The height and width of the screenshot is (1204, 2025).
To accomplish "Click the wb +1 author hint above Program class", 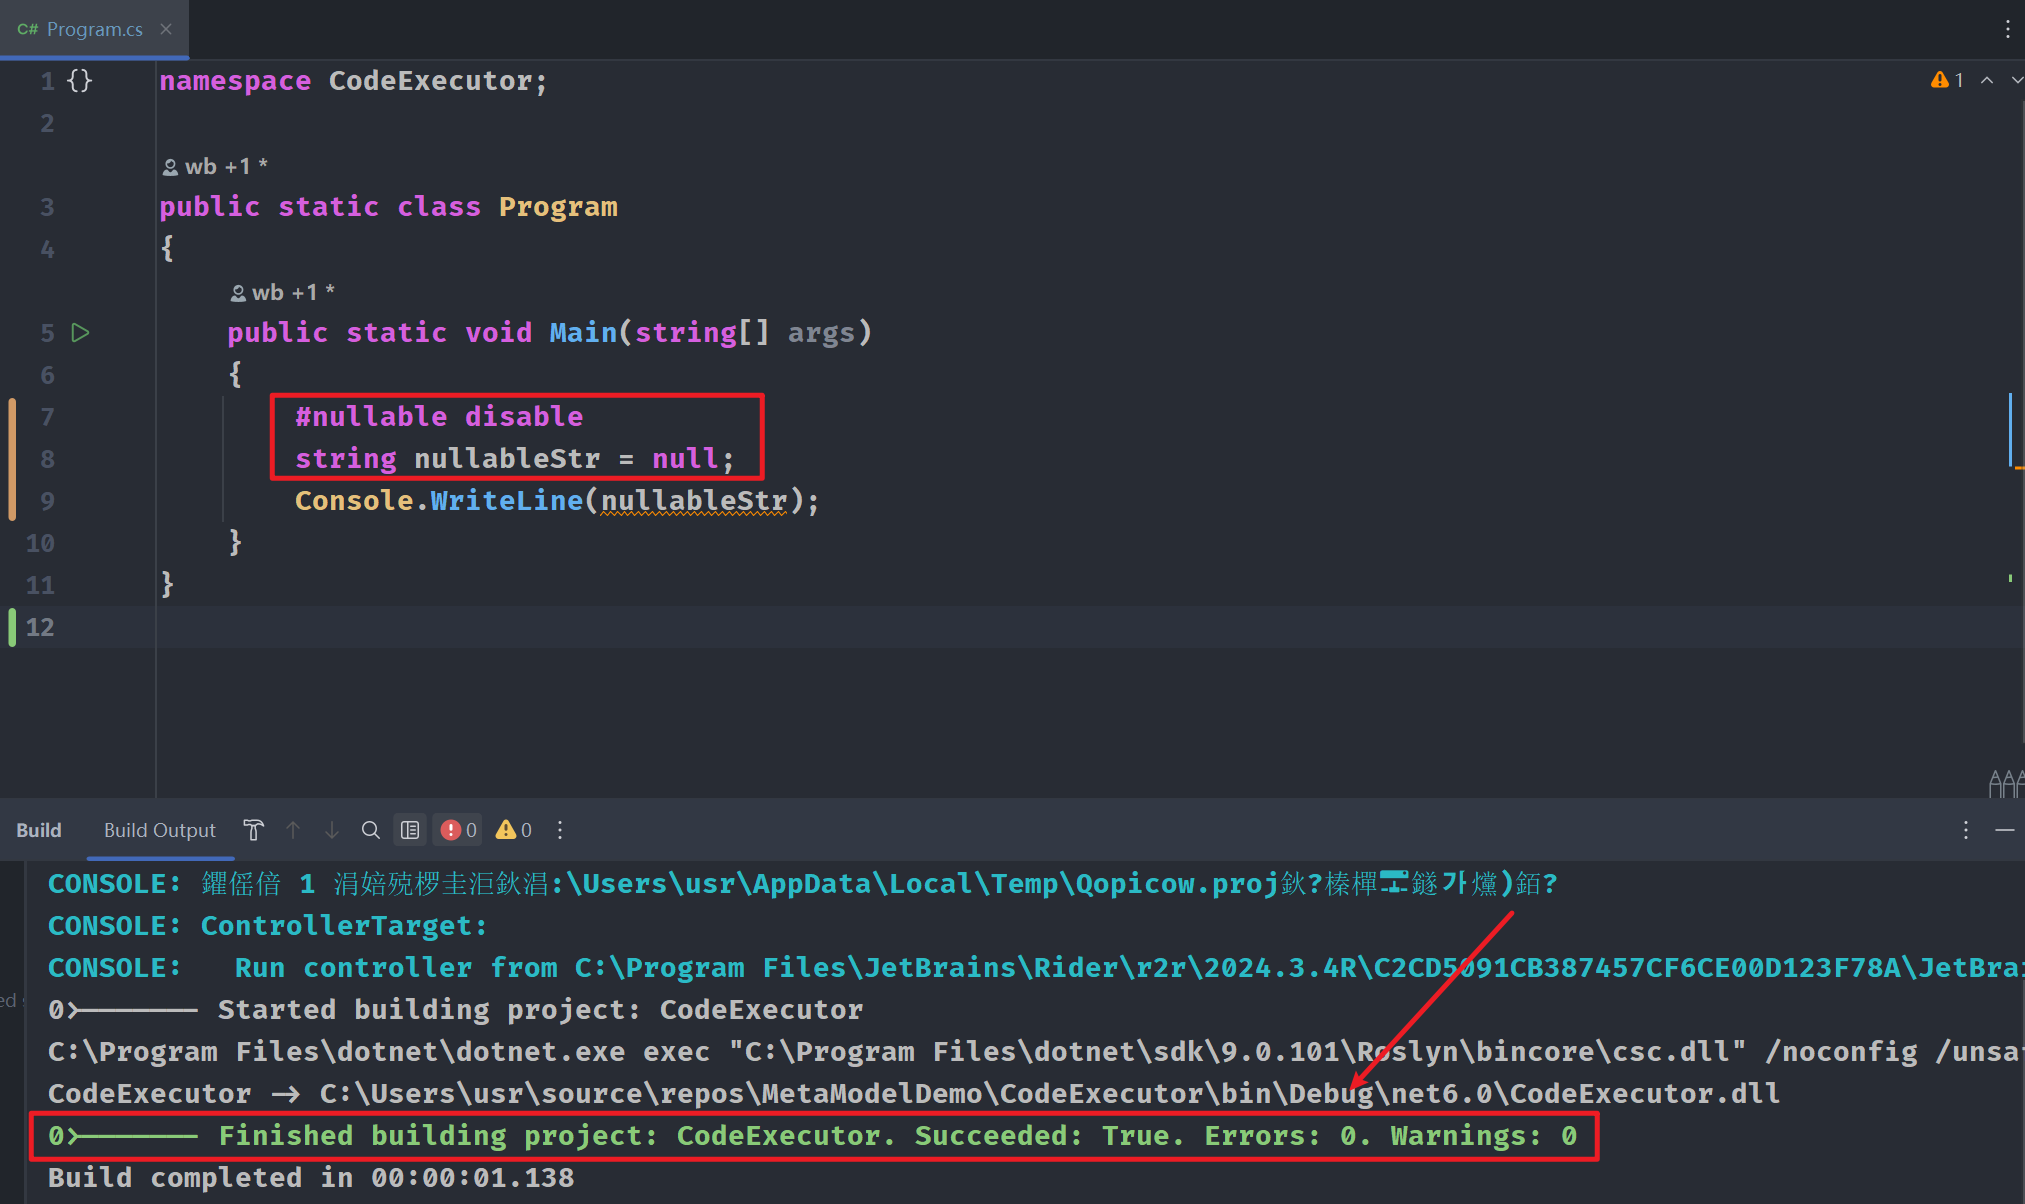I will coord(215,166).
